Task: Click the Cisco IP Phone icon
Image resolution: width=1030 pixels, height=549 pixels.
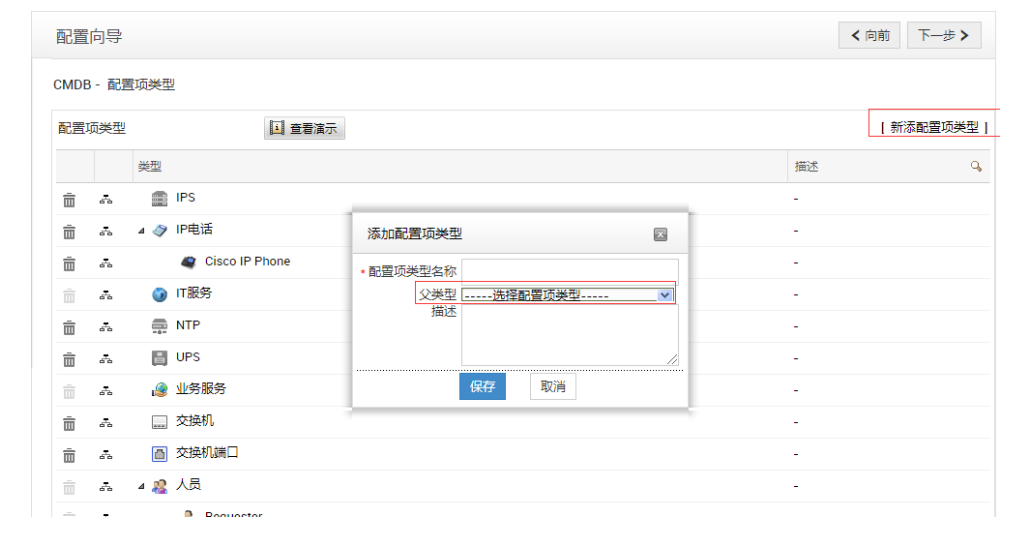Action: tap(188, 262)
